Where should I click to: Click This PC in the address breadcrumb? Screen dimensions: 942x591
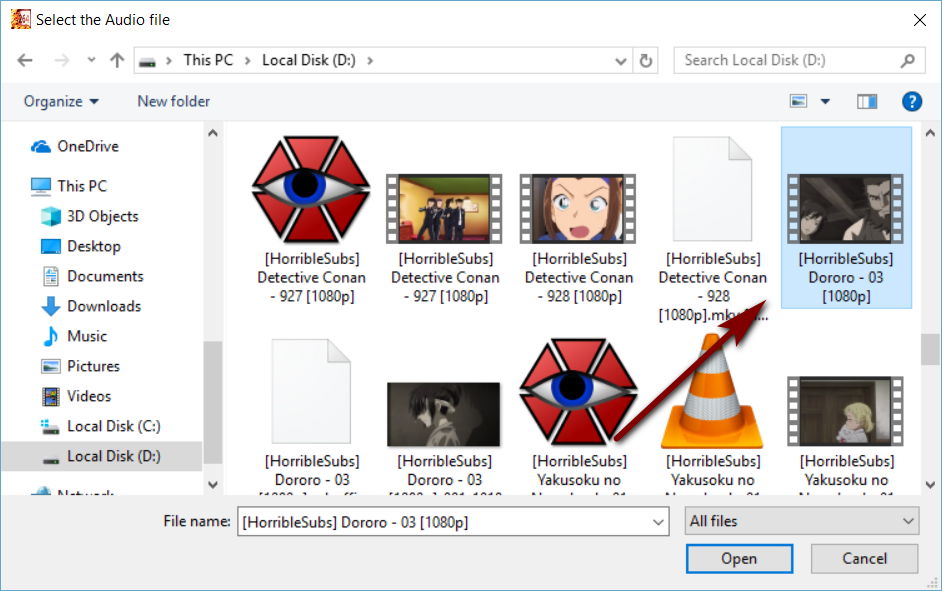pos(208,60)
